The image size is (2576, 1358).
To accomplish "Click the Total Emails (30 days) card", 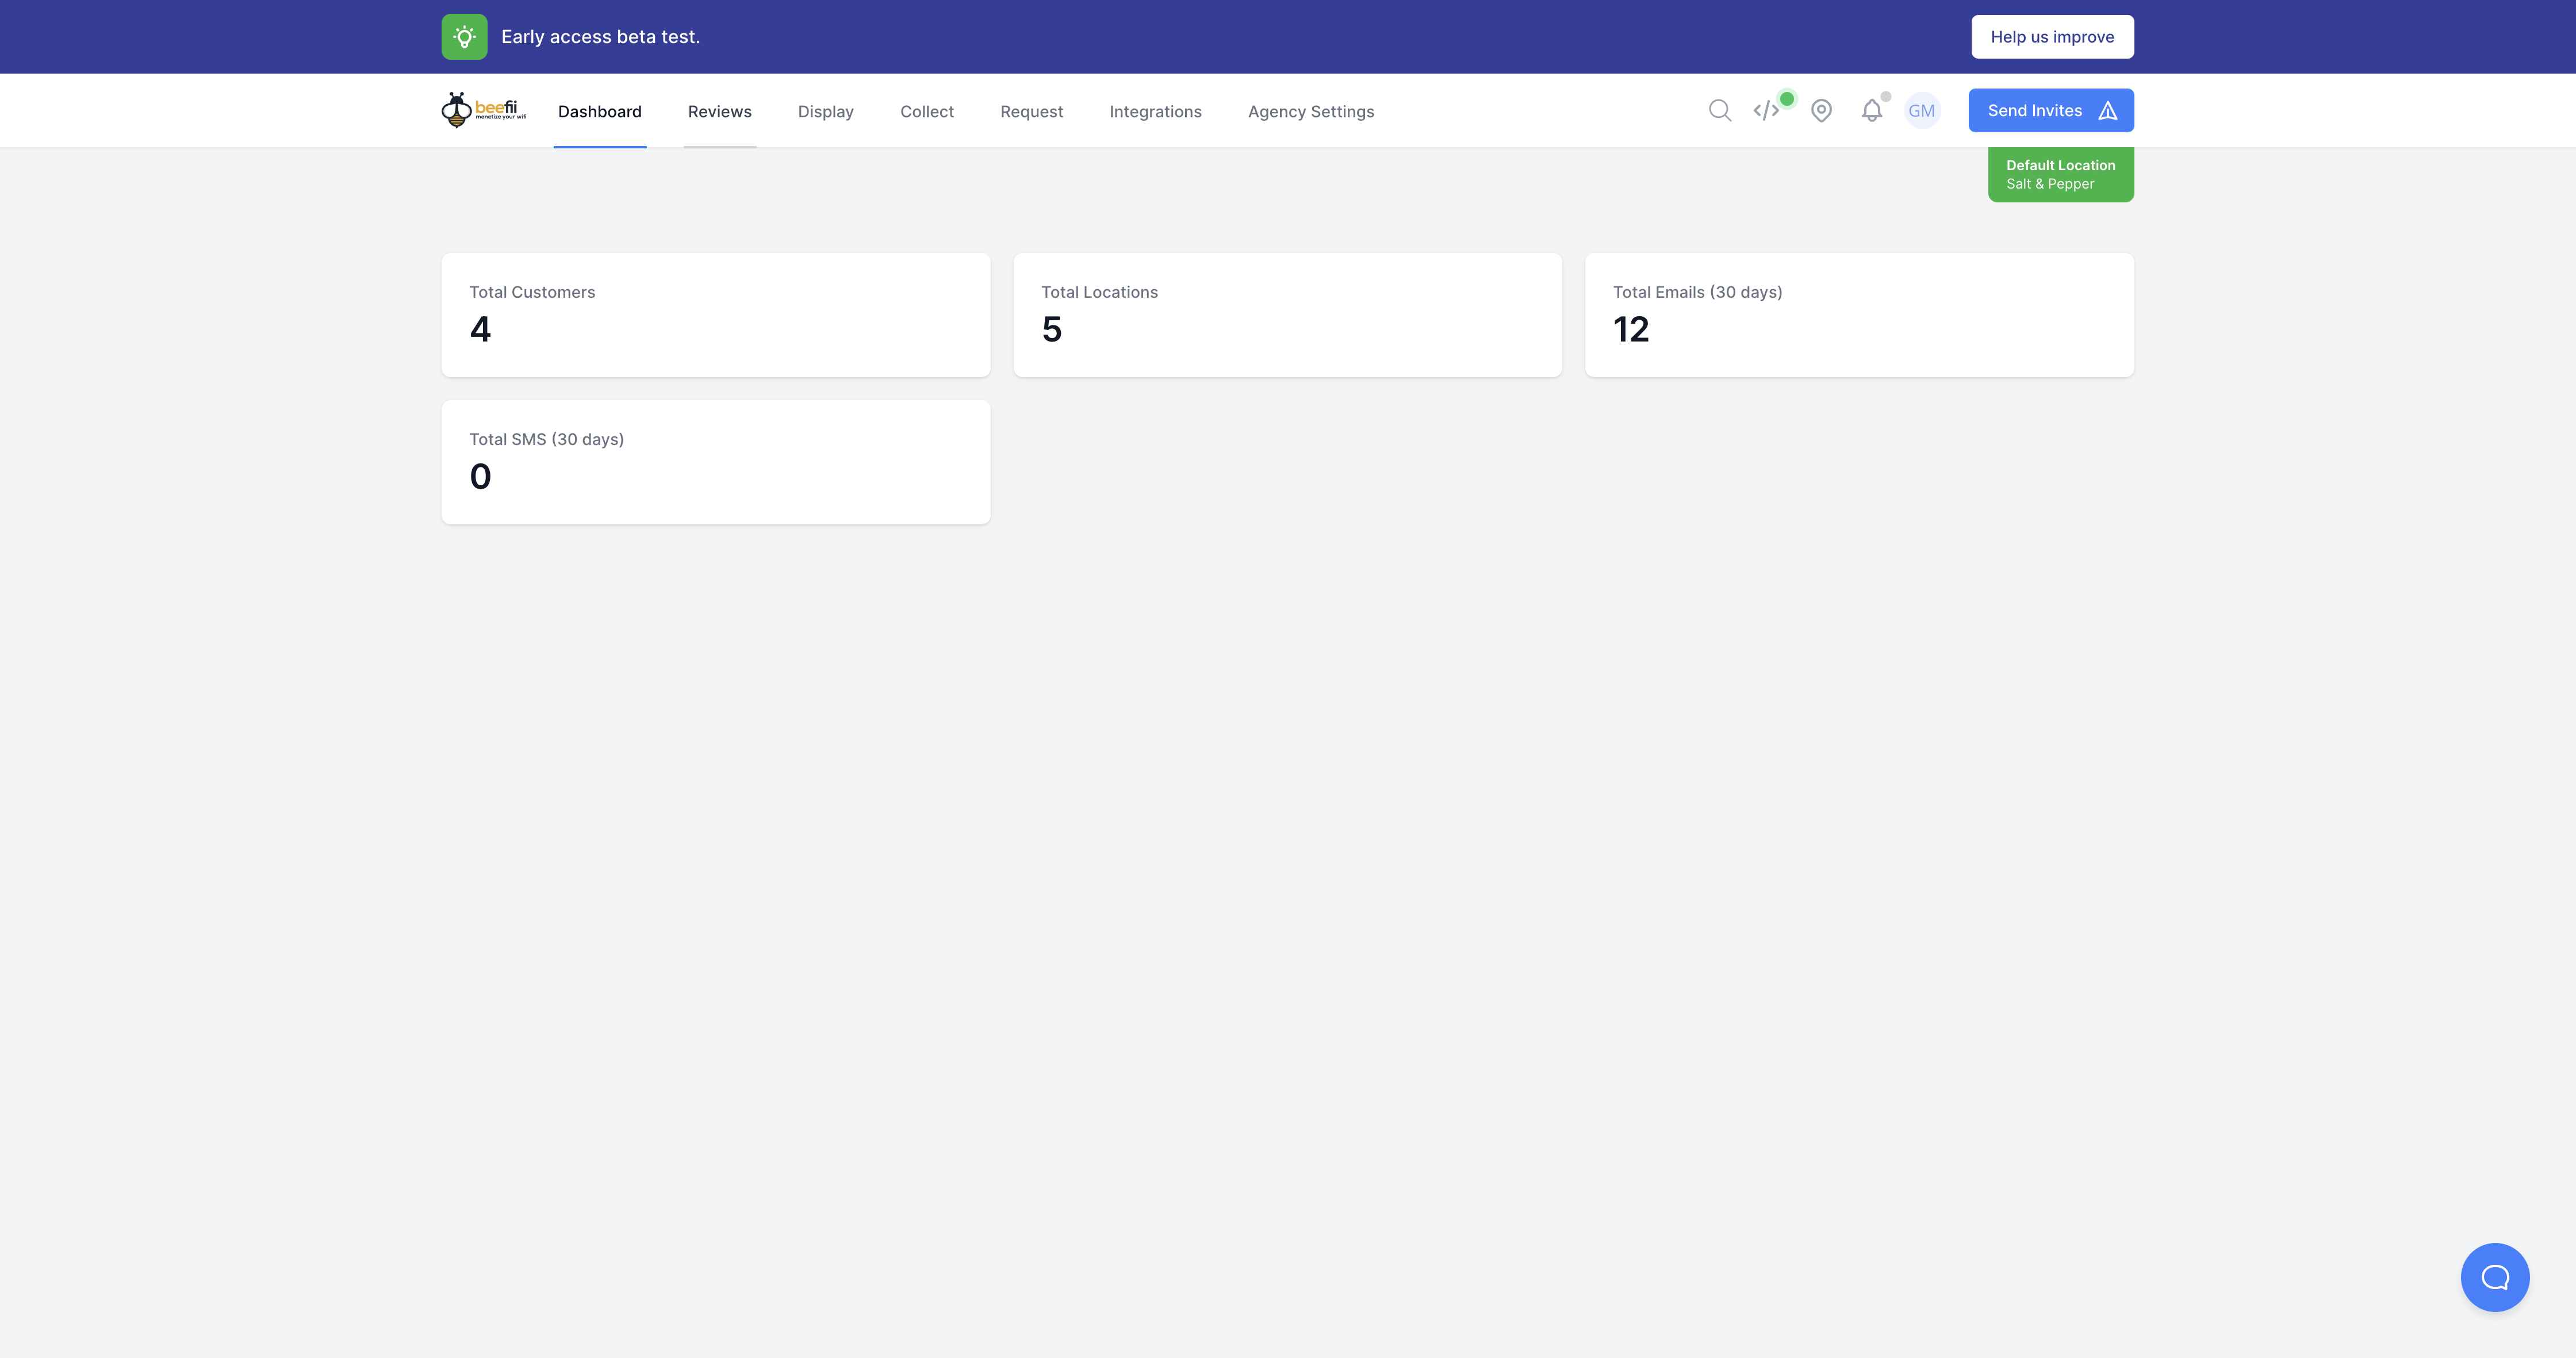I will pyautogui.click(x=1858, y=315).
